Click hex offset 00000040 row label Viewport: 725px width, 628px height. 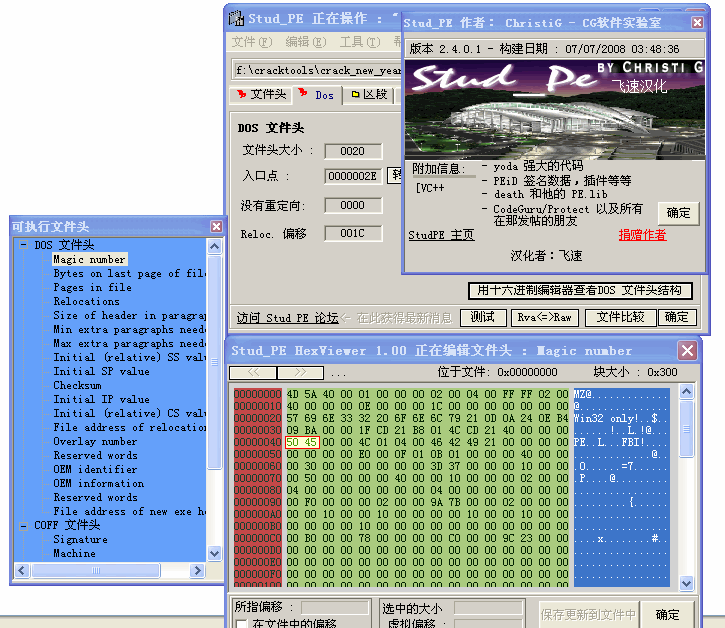pyautogui.click(x=257, y=442)
